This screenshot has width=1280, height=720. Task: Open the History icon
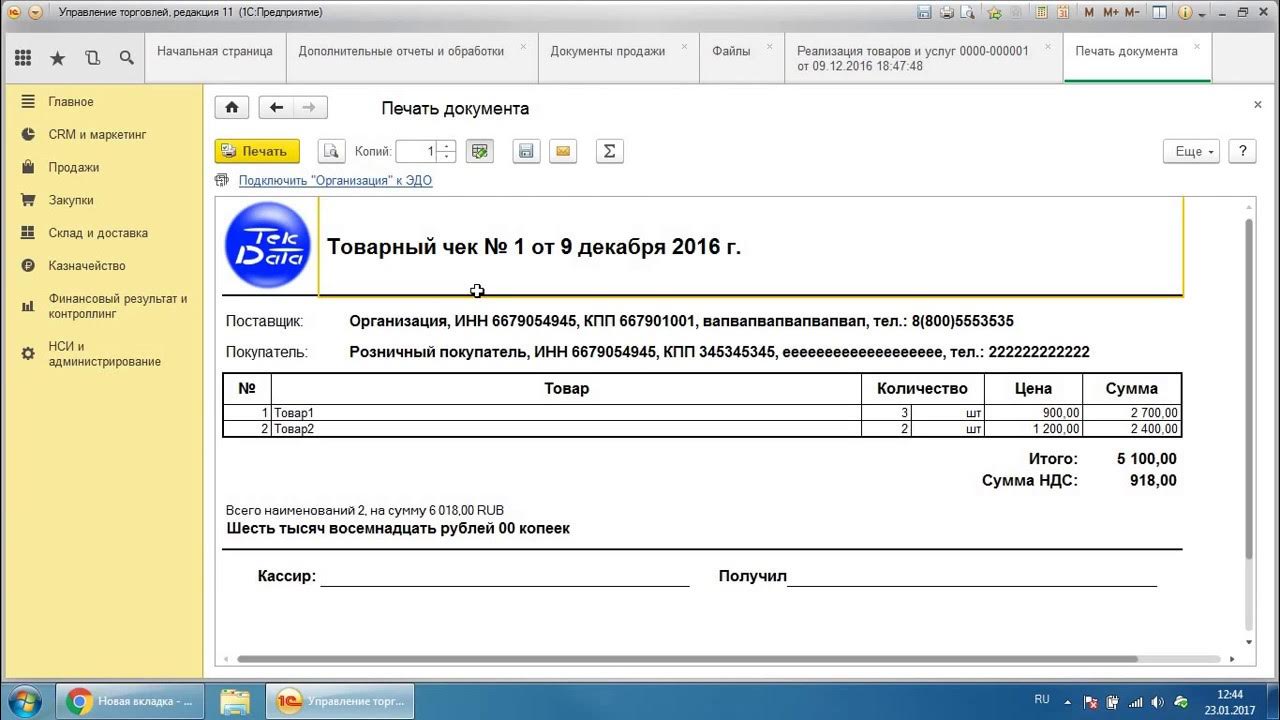92,58
